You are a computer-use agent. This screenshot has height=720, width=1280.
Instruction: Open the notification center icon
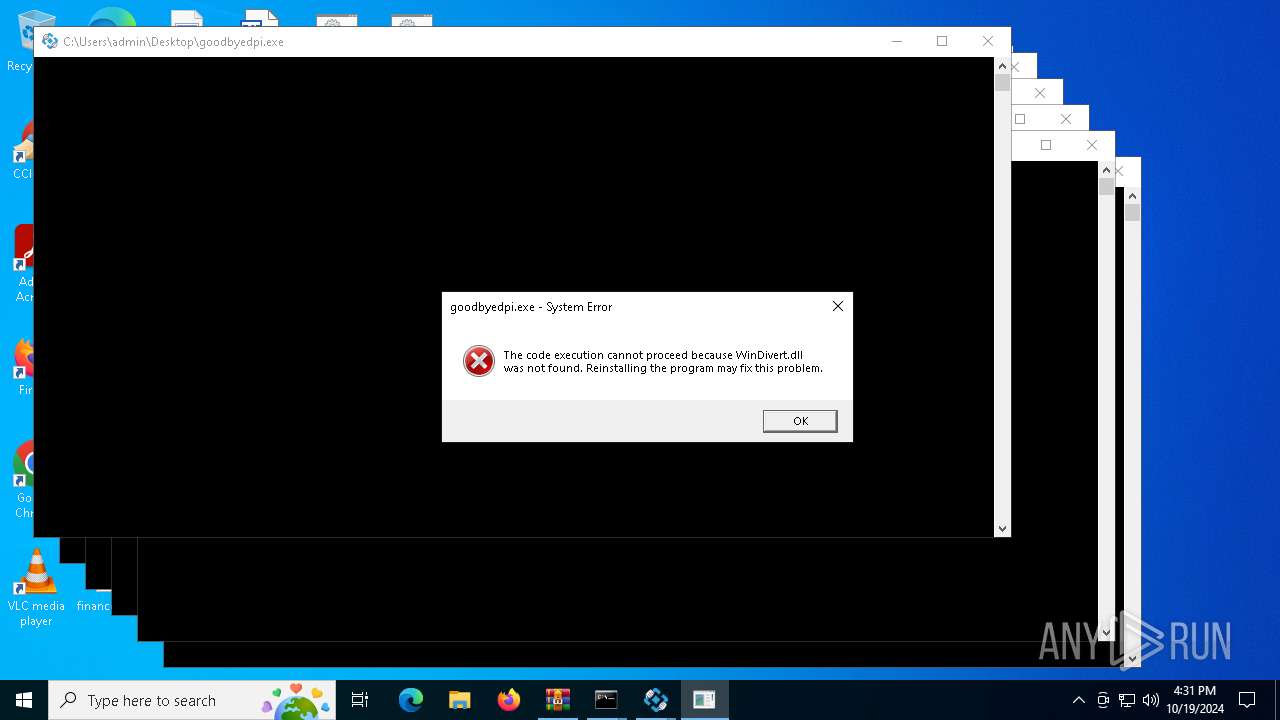1247,700
